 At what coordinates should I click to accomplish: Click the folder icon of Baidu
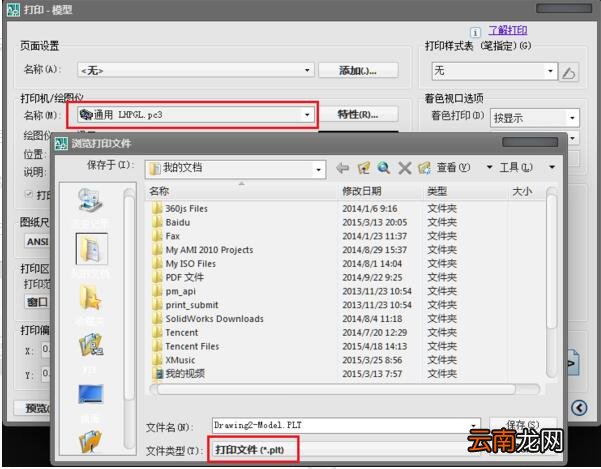tap(157, 222)
